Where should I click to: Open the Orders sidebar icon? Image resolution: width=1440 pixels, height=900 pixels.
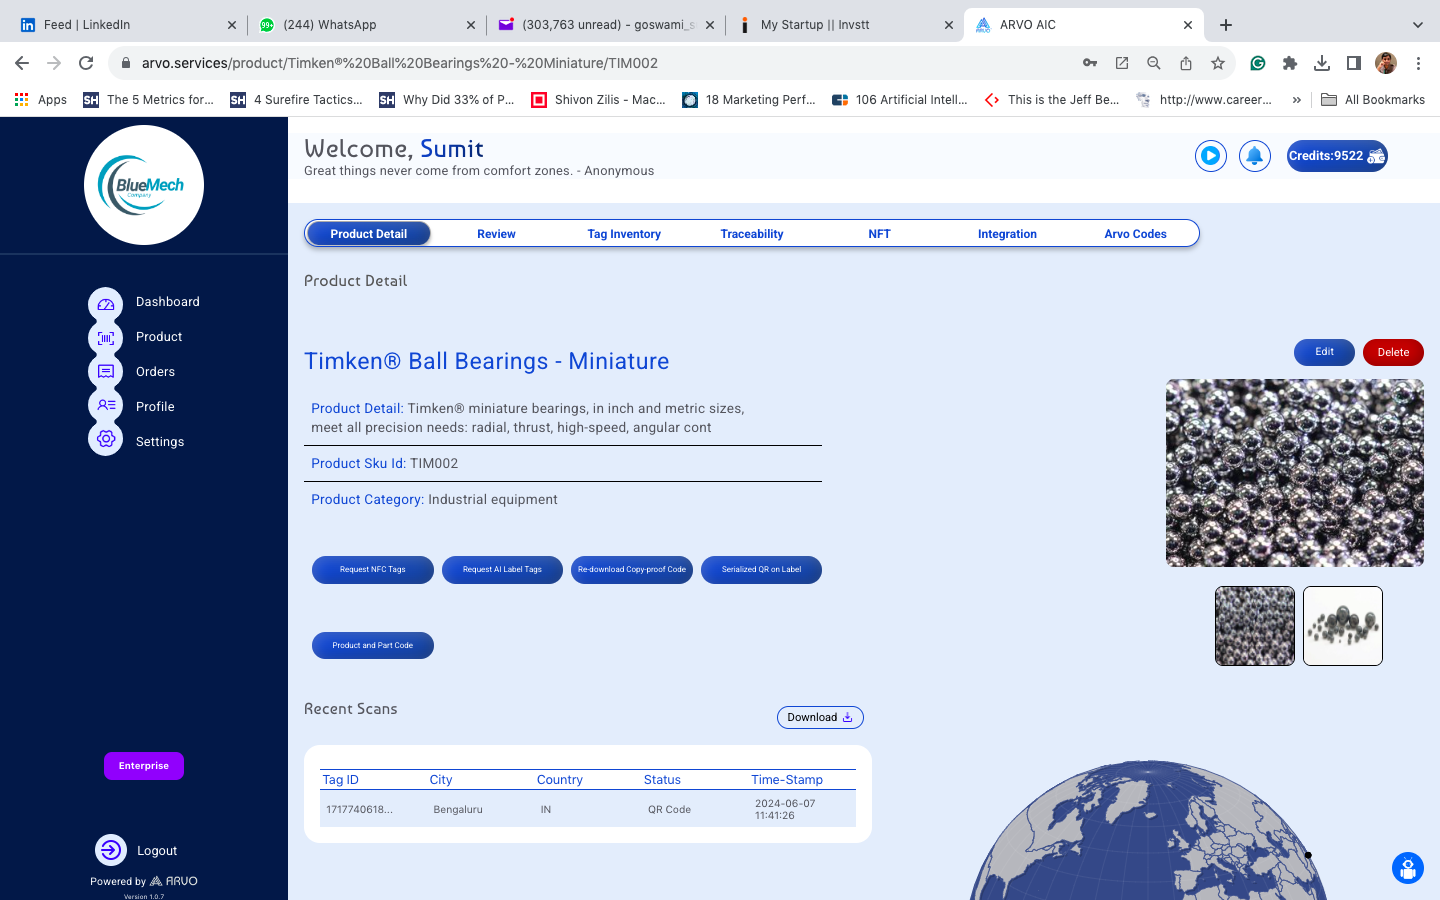tap(106, 372)
